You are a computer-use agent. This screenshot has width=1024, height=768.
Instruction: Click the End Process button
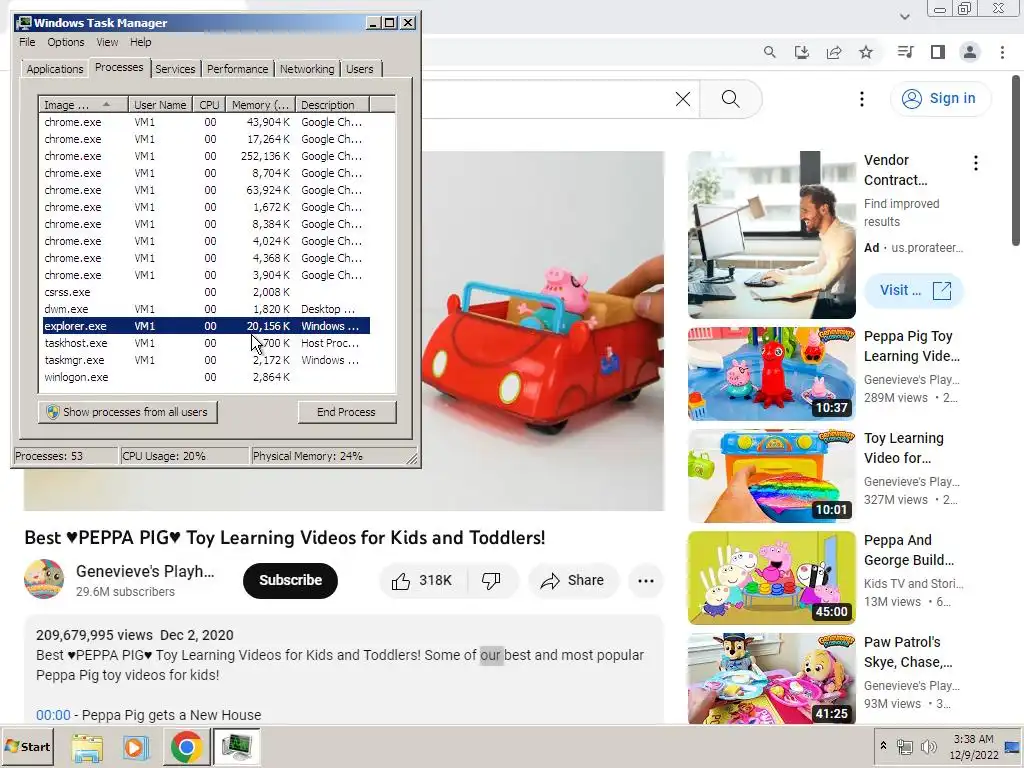tap(346, 412)
